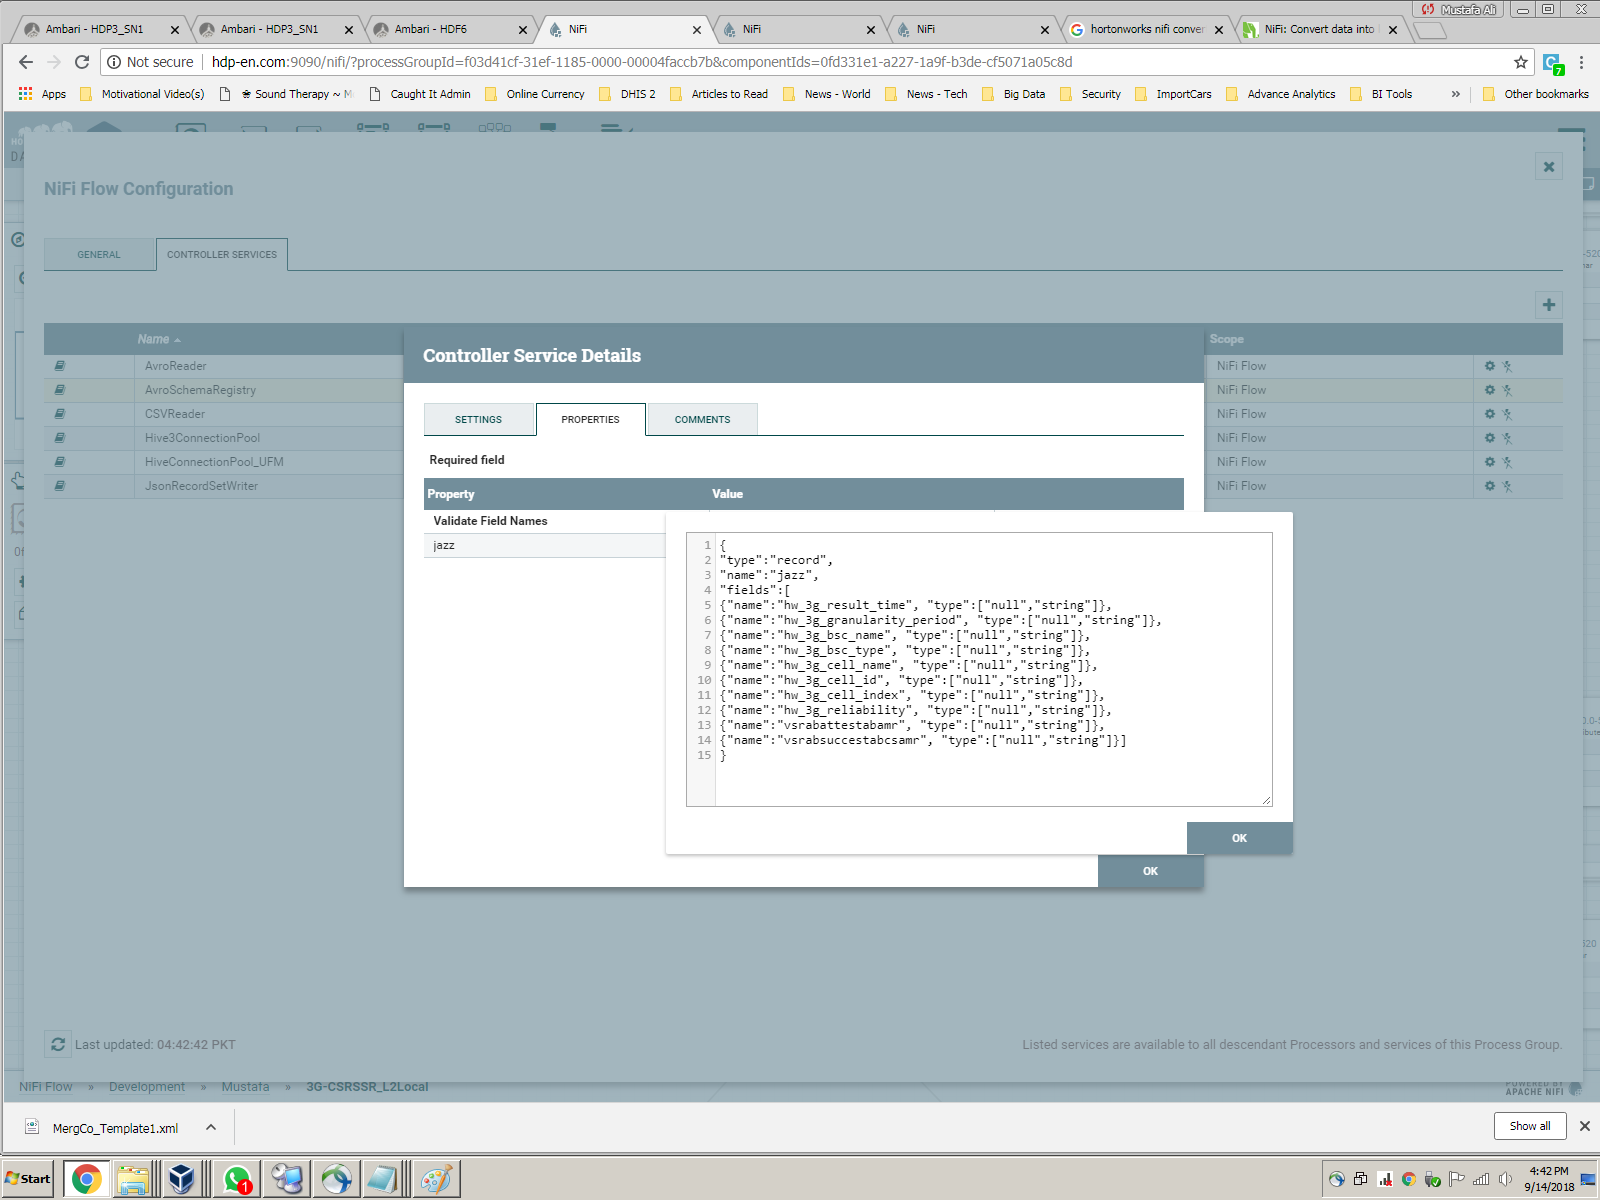Switch to the COMMENTS tab
This screenshot has width=1600, height=1200.
click(702, 419)
